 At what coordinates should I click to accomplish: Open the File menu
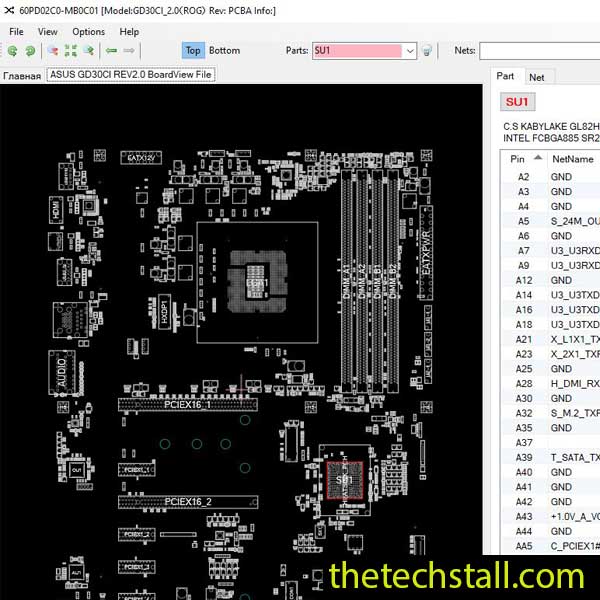tap(16, 32)
